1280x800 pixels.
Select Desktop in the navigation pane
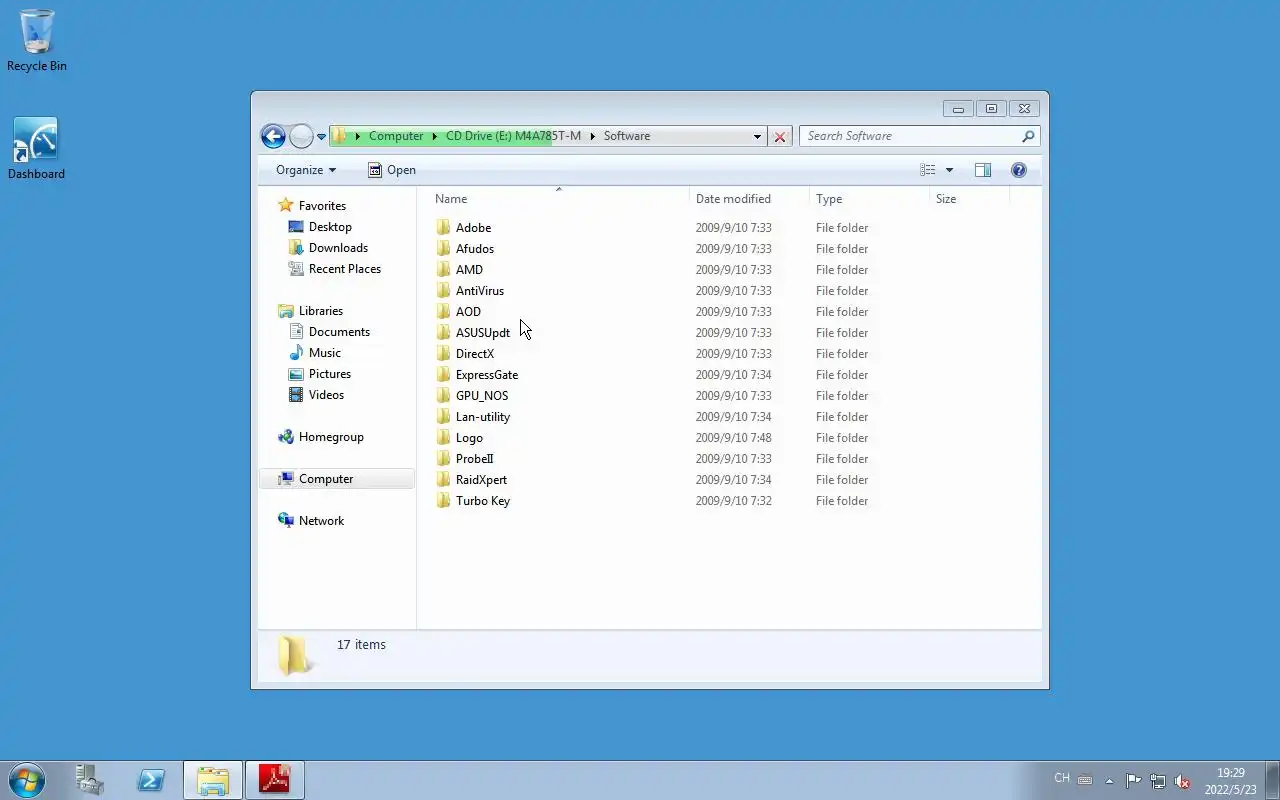pyautogui.click(x=320, y=227)
